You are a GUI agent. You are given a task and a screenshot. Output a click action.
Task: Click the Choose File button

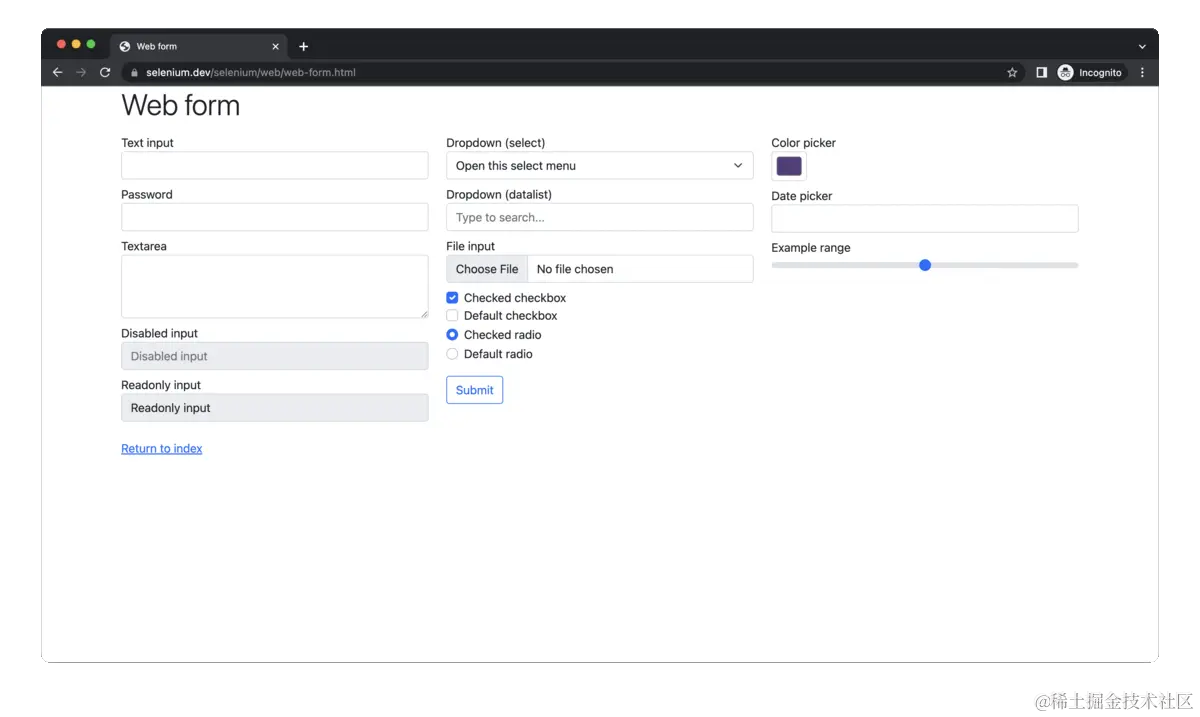[487, 269]
